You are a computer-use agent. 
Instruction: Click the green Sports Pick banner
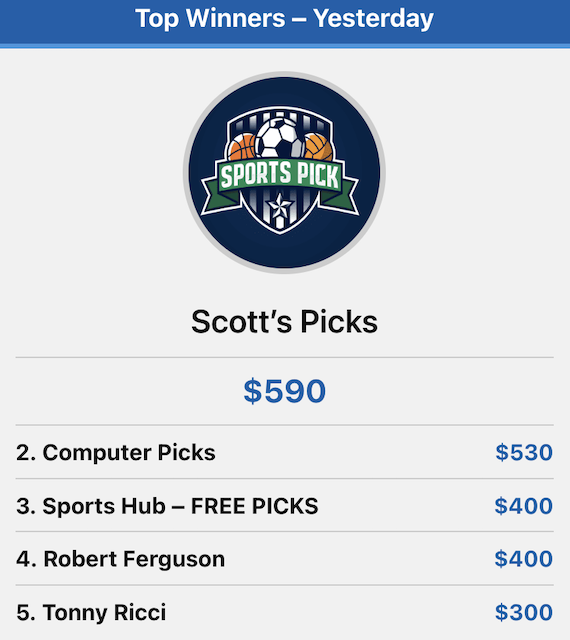coord(280,183)
